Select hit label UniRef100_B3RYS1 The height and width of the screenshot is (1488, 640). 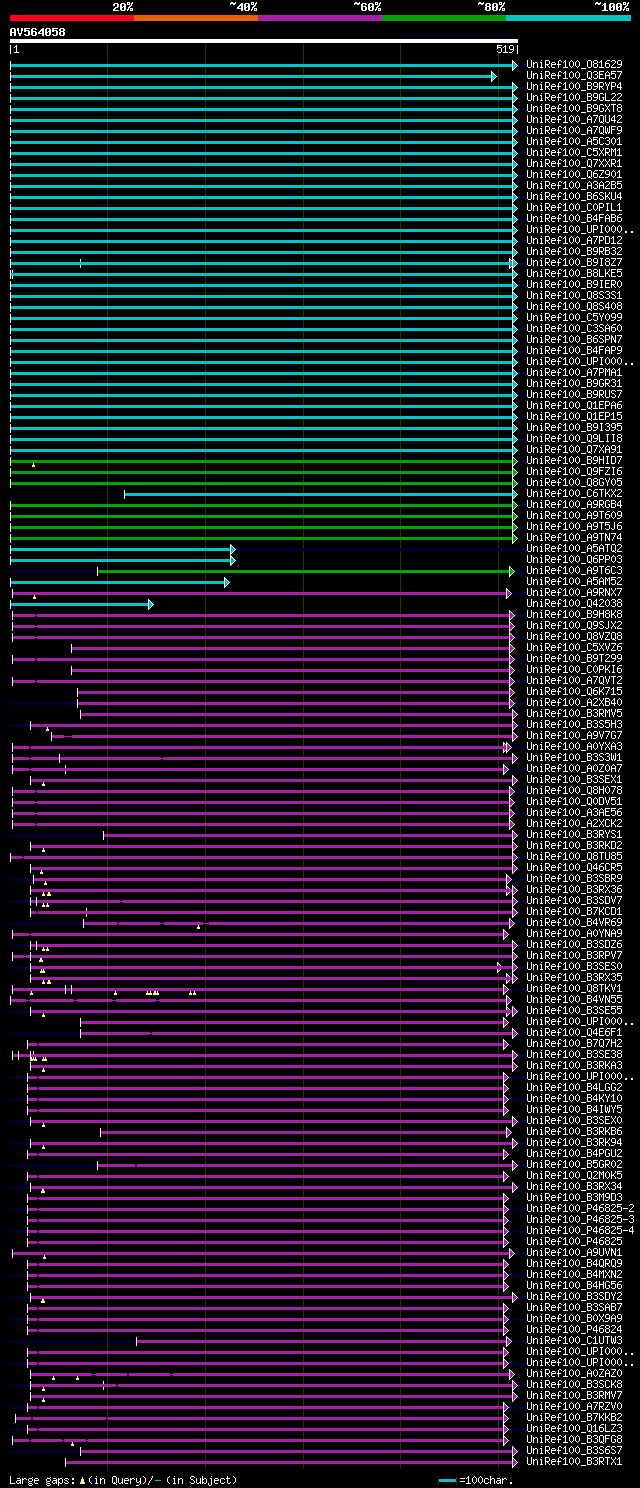pyautogui.click(x=574, y=834)
